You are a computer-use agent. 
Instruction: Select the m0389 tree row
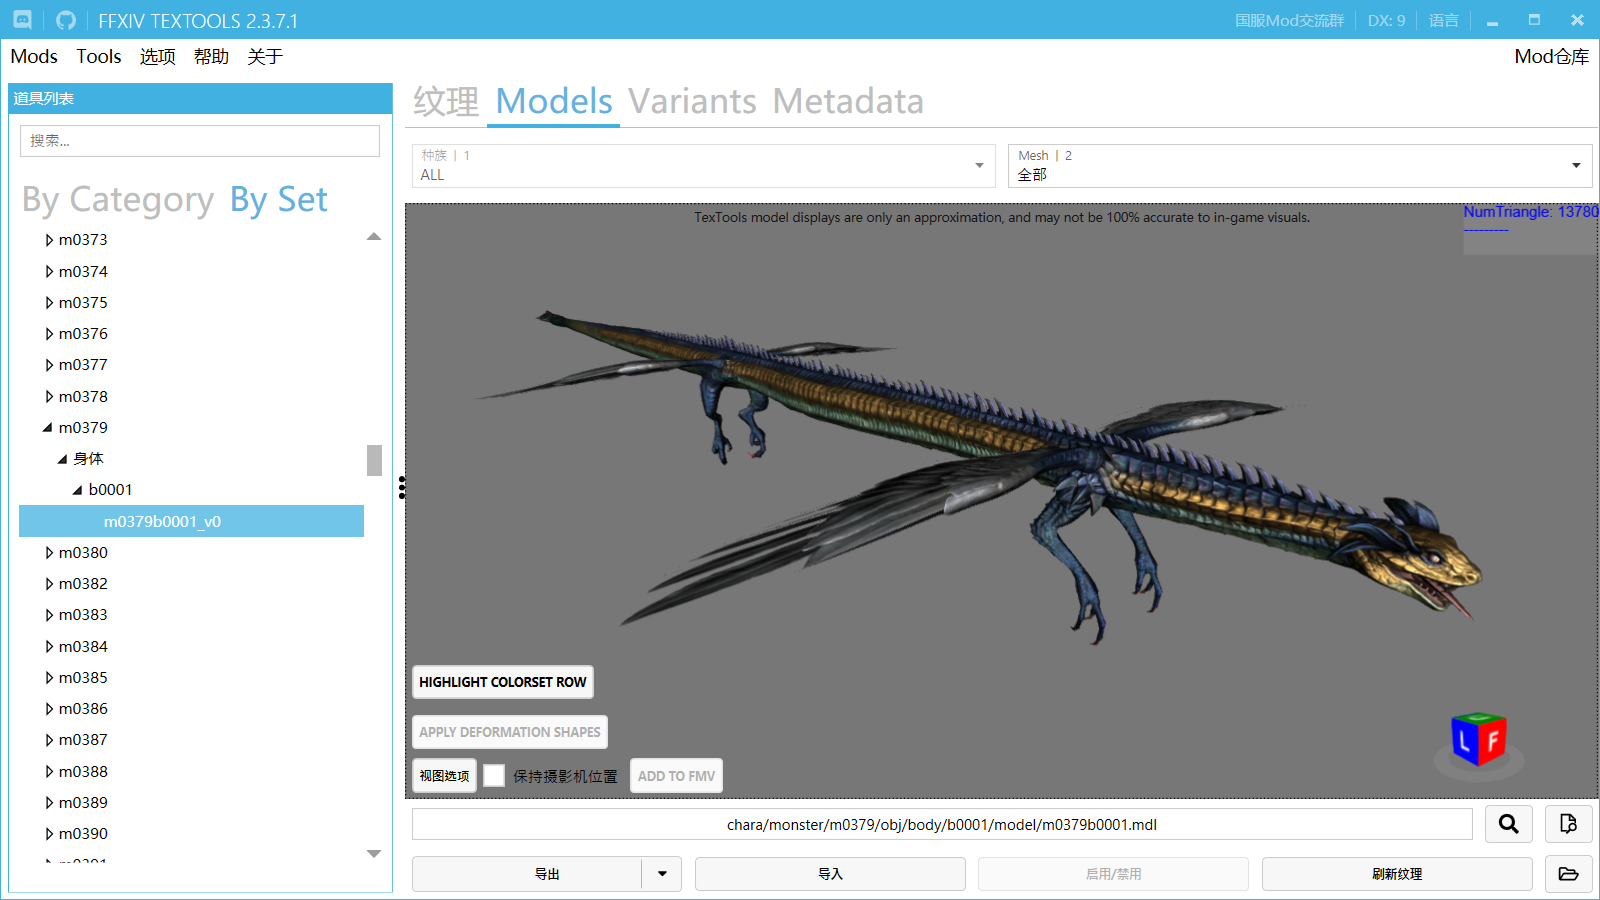pyautogui.click(x=83, y=803)
